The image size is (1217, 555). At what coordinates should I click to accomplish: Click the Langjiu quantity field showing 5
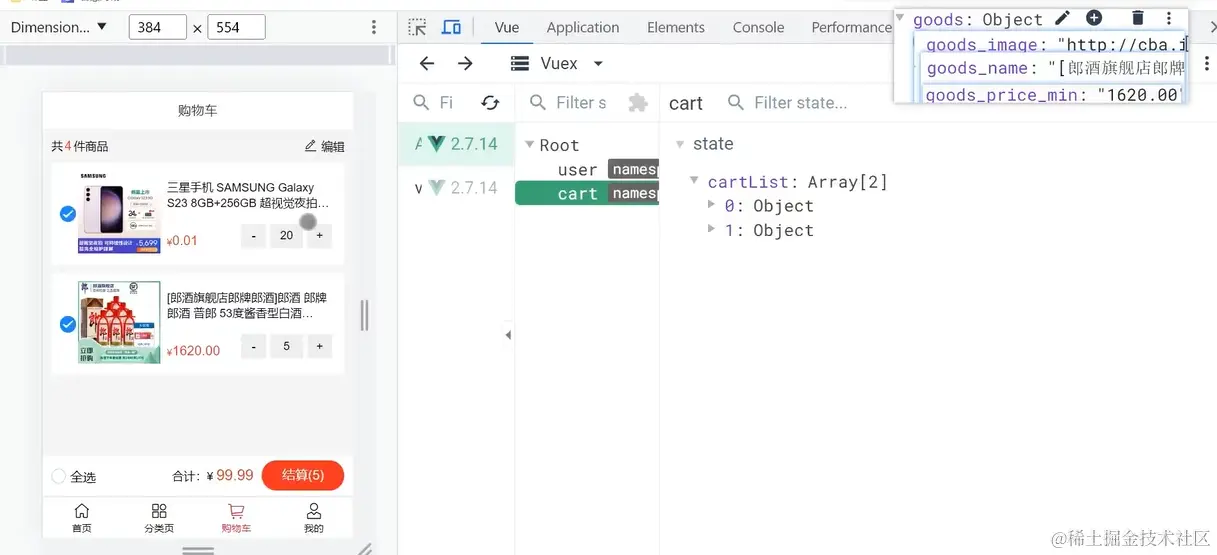tap(287, 346)
